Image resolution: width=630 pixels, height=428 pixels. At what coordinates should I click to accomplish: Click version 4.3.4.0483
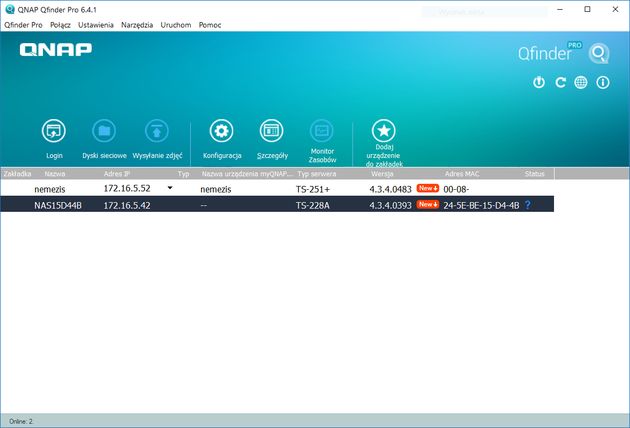391,189
